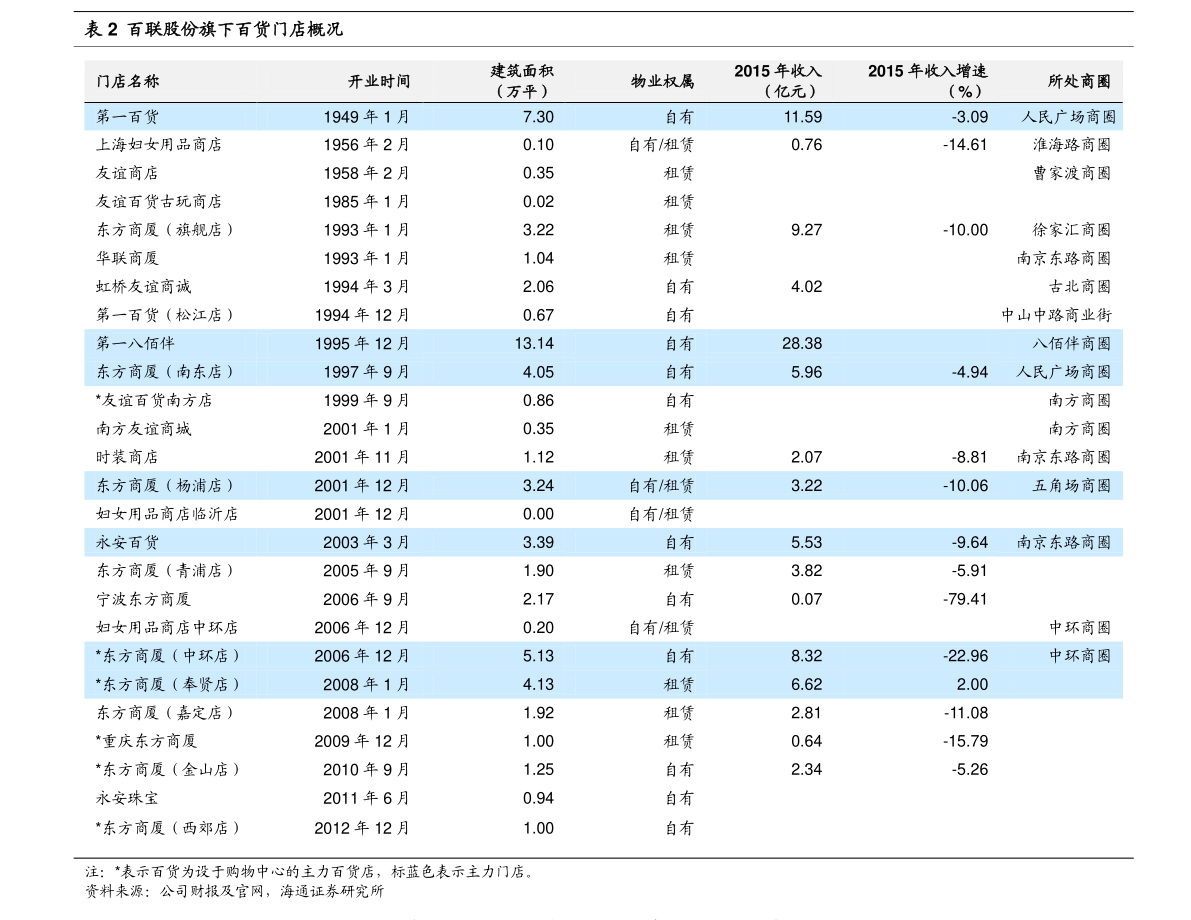Click the business district '中山中路商业街'

coord(1056,315)
